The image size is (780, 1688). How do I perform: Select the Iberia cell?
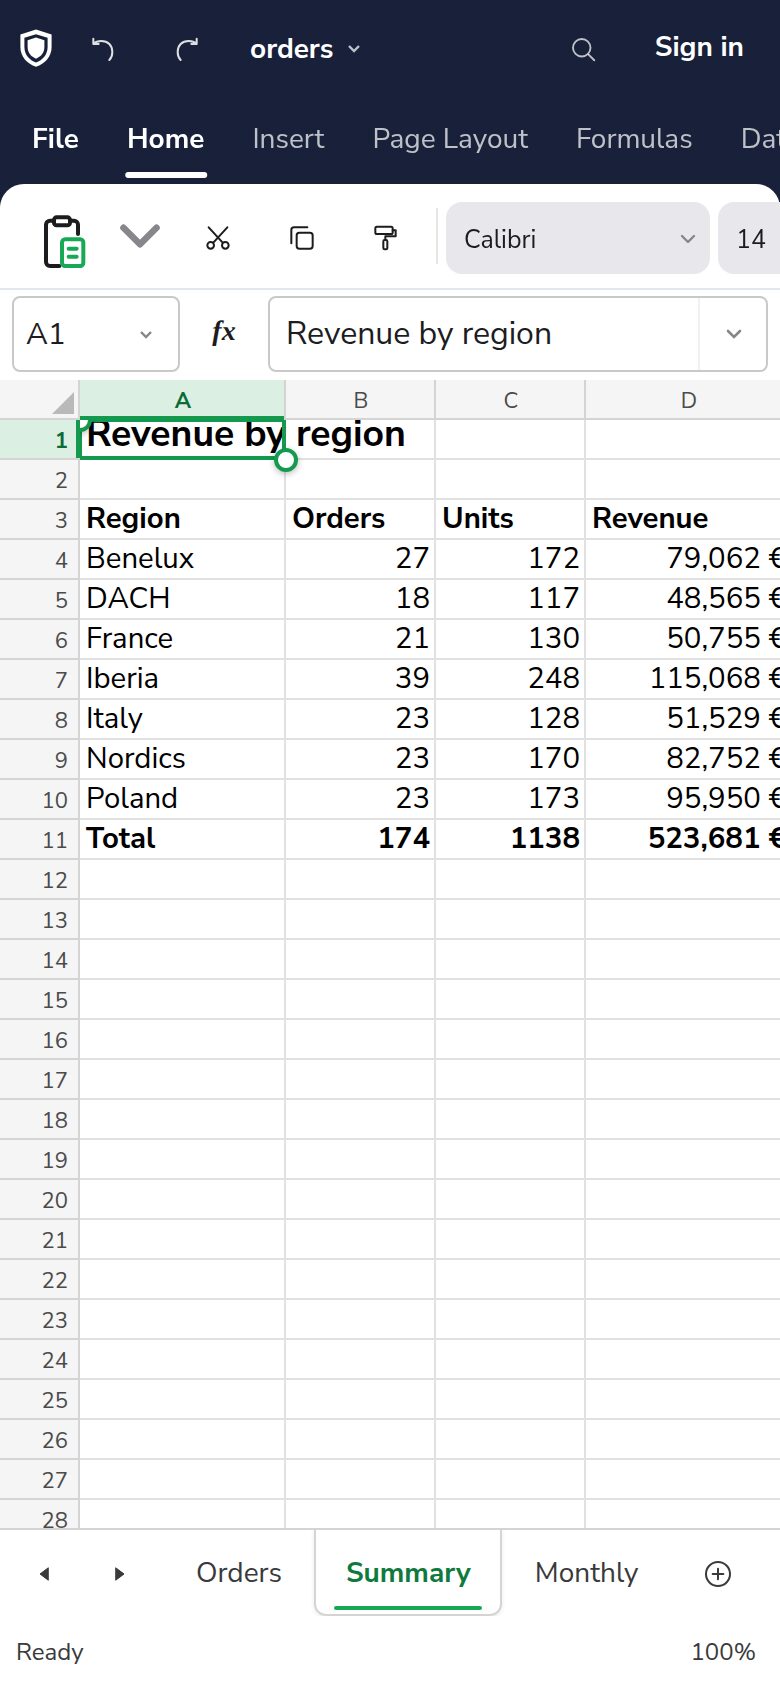(x=182, y=679)
